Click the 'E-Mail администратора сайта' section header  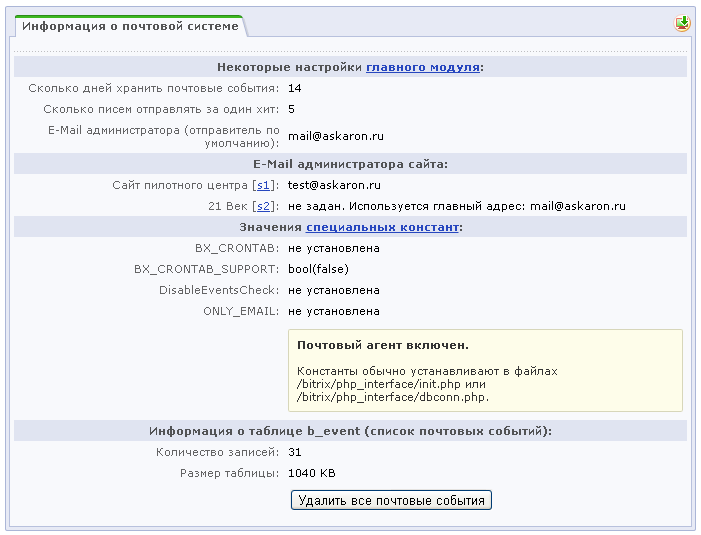pos(350,164)
